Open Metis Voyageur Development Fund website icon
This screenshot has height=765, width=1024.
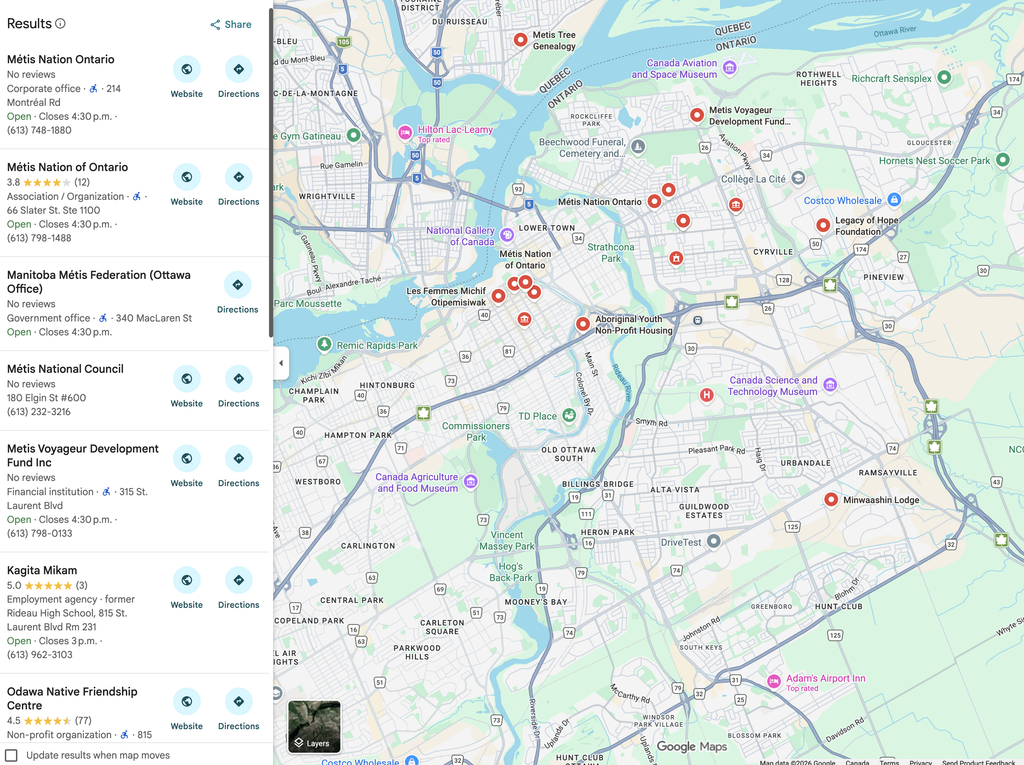(187, 459)
